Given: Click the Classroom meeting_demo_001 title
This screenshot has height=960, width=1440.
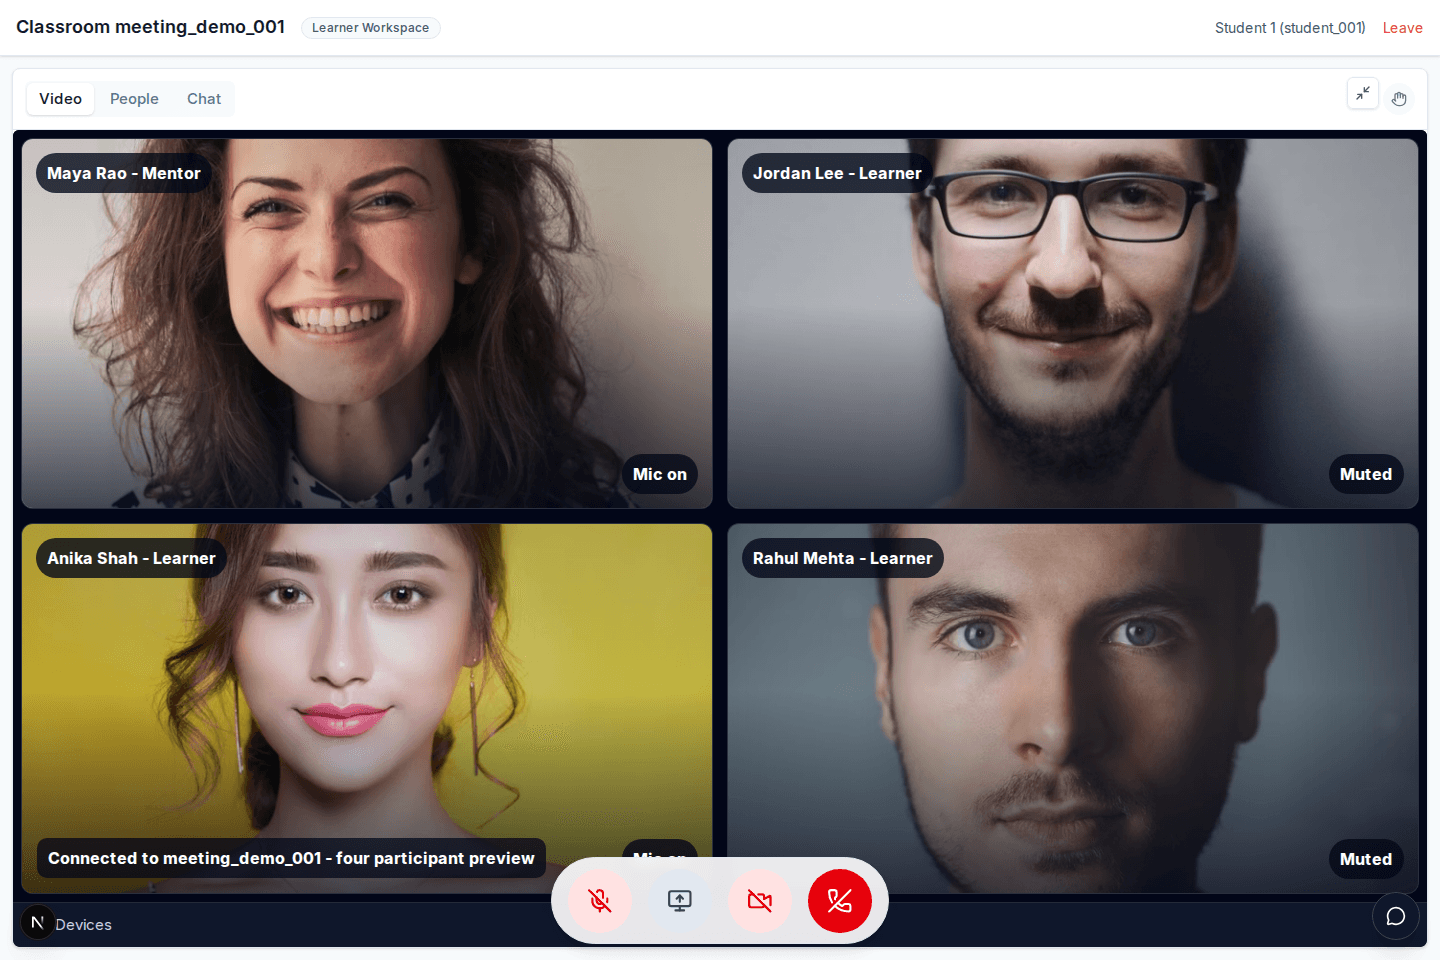Looking at the screenshot, I should tap(150, 27).
